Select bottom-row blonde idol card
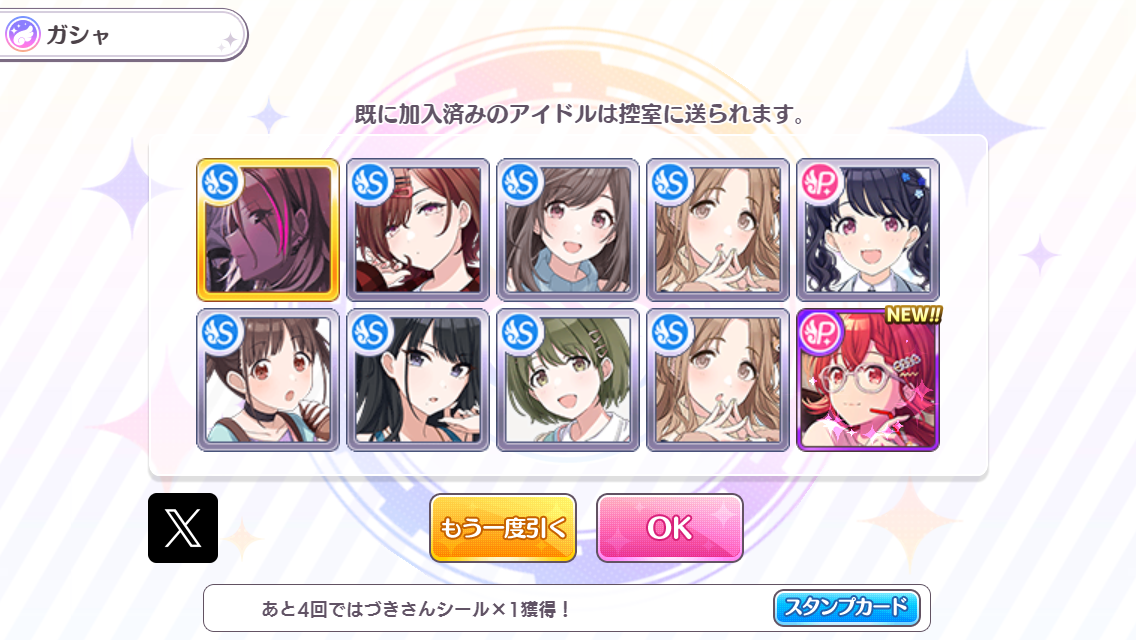Viewport: 1136px width, 640px height. point(718,380)
